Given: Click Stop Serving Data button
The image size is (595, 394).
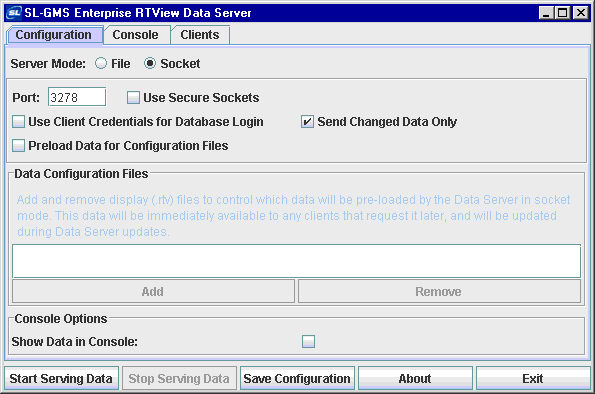Looking at the screenshot, I should 179,378.
